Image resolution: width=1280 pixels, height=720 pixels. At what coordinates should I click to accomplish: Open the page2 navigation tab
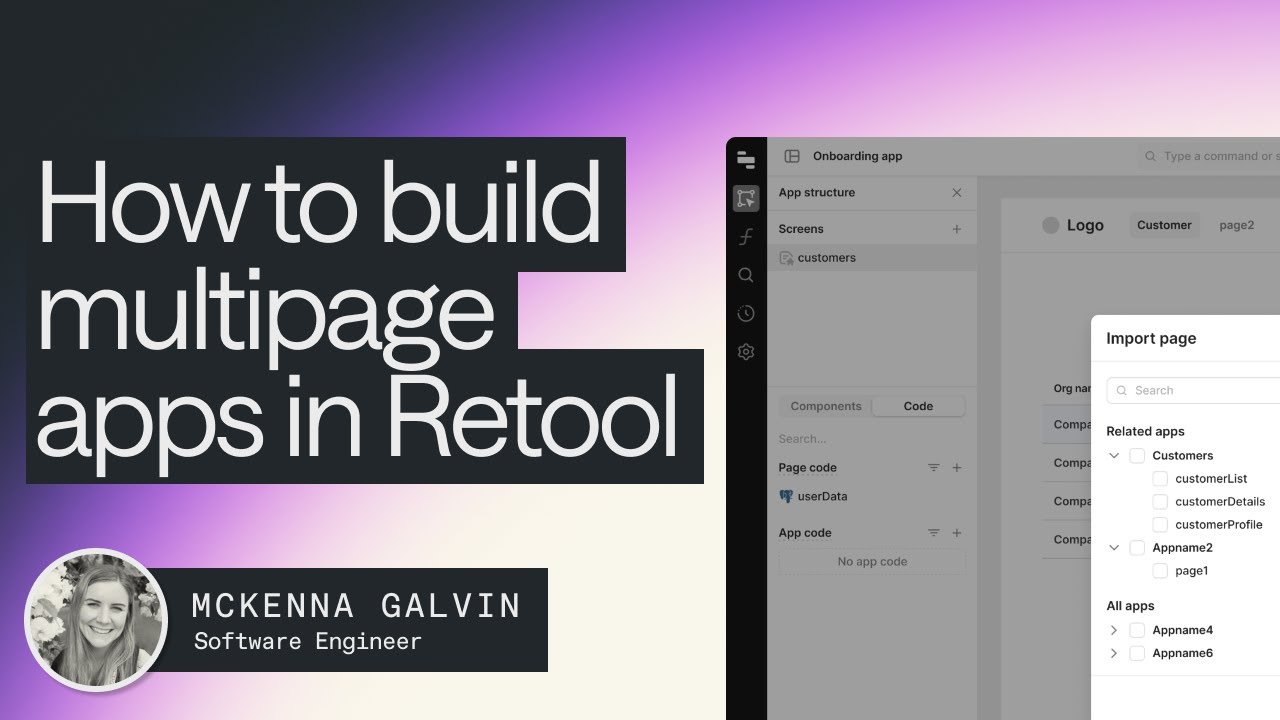1237,225
